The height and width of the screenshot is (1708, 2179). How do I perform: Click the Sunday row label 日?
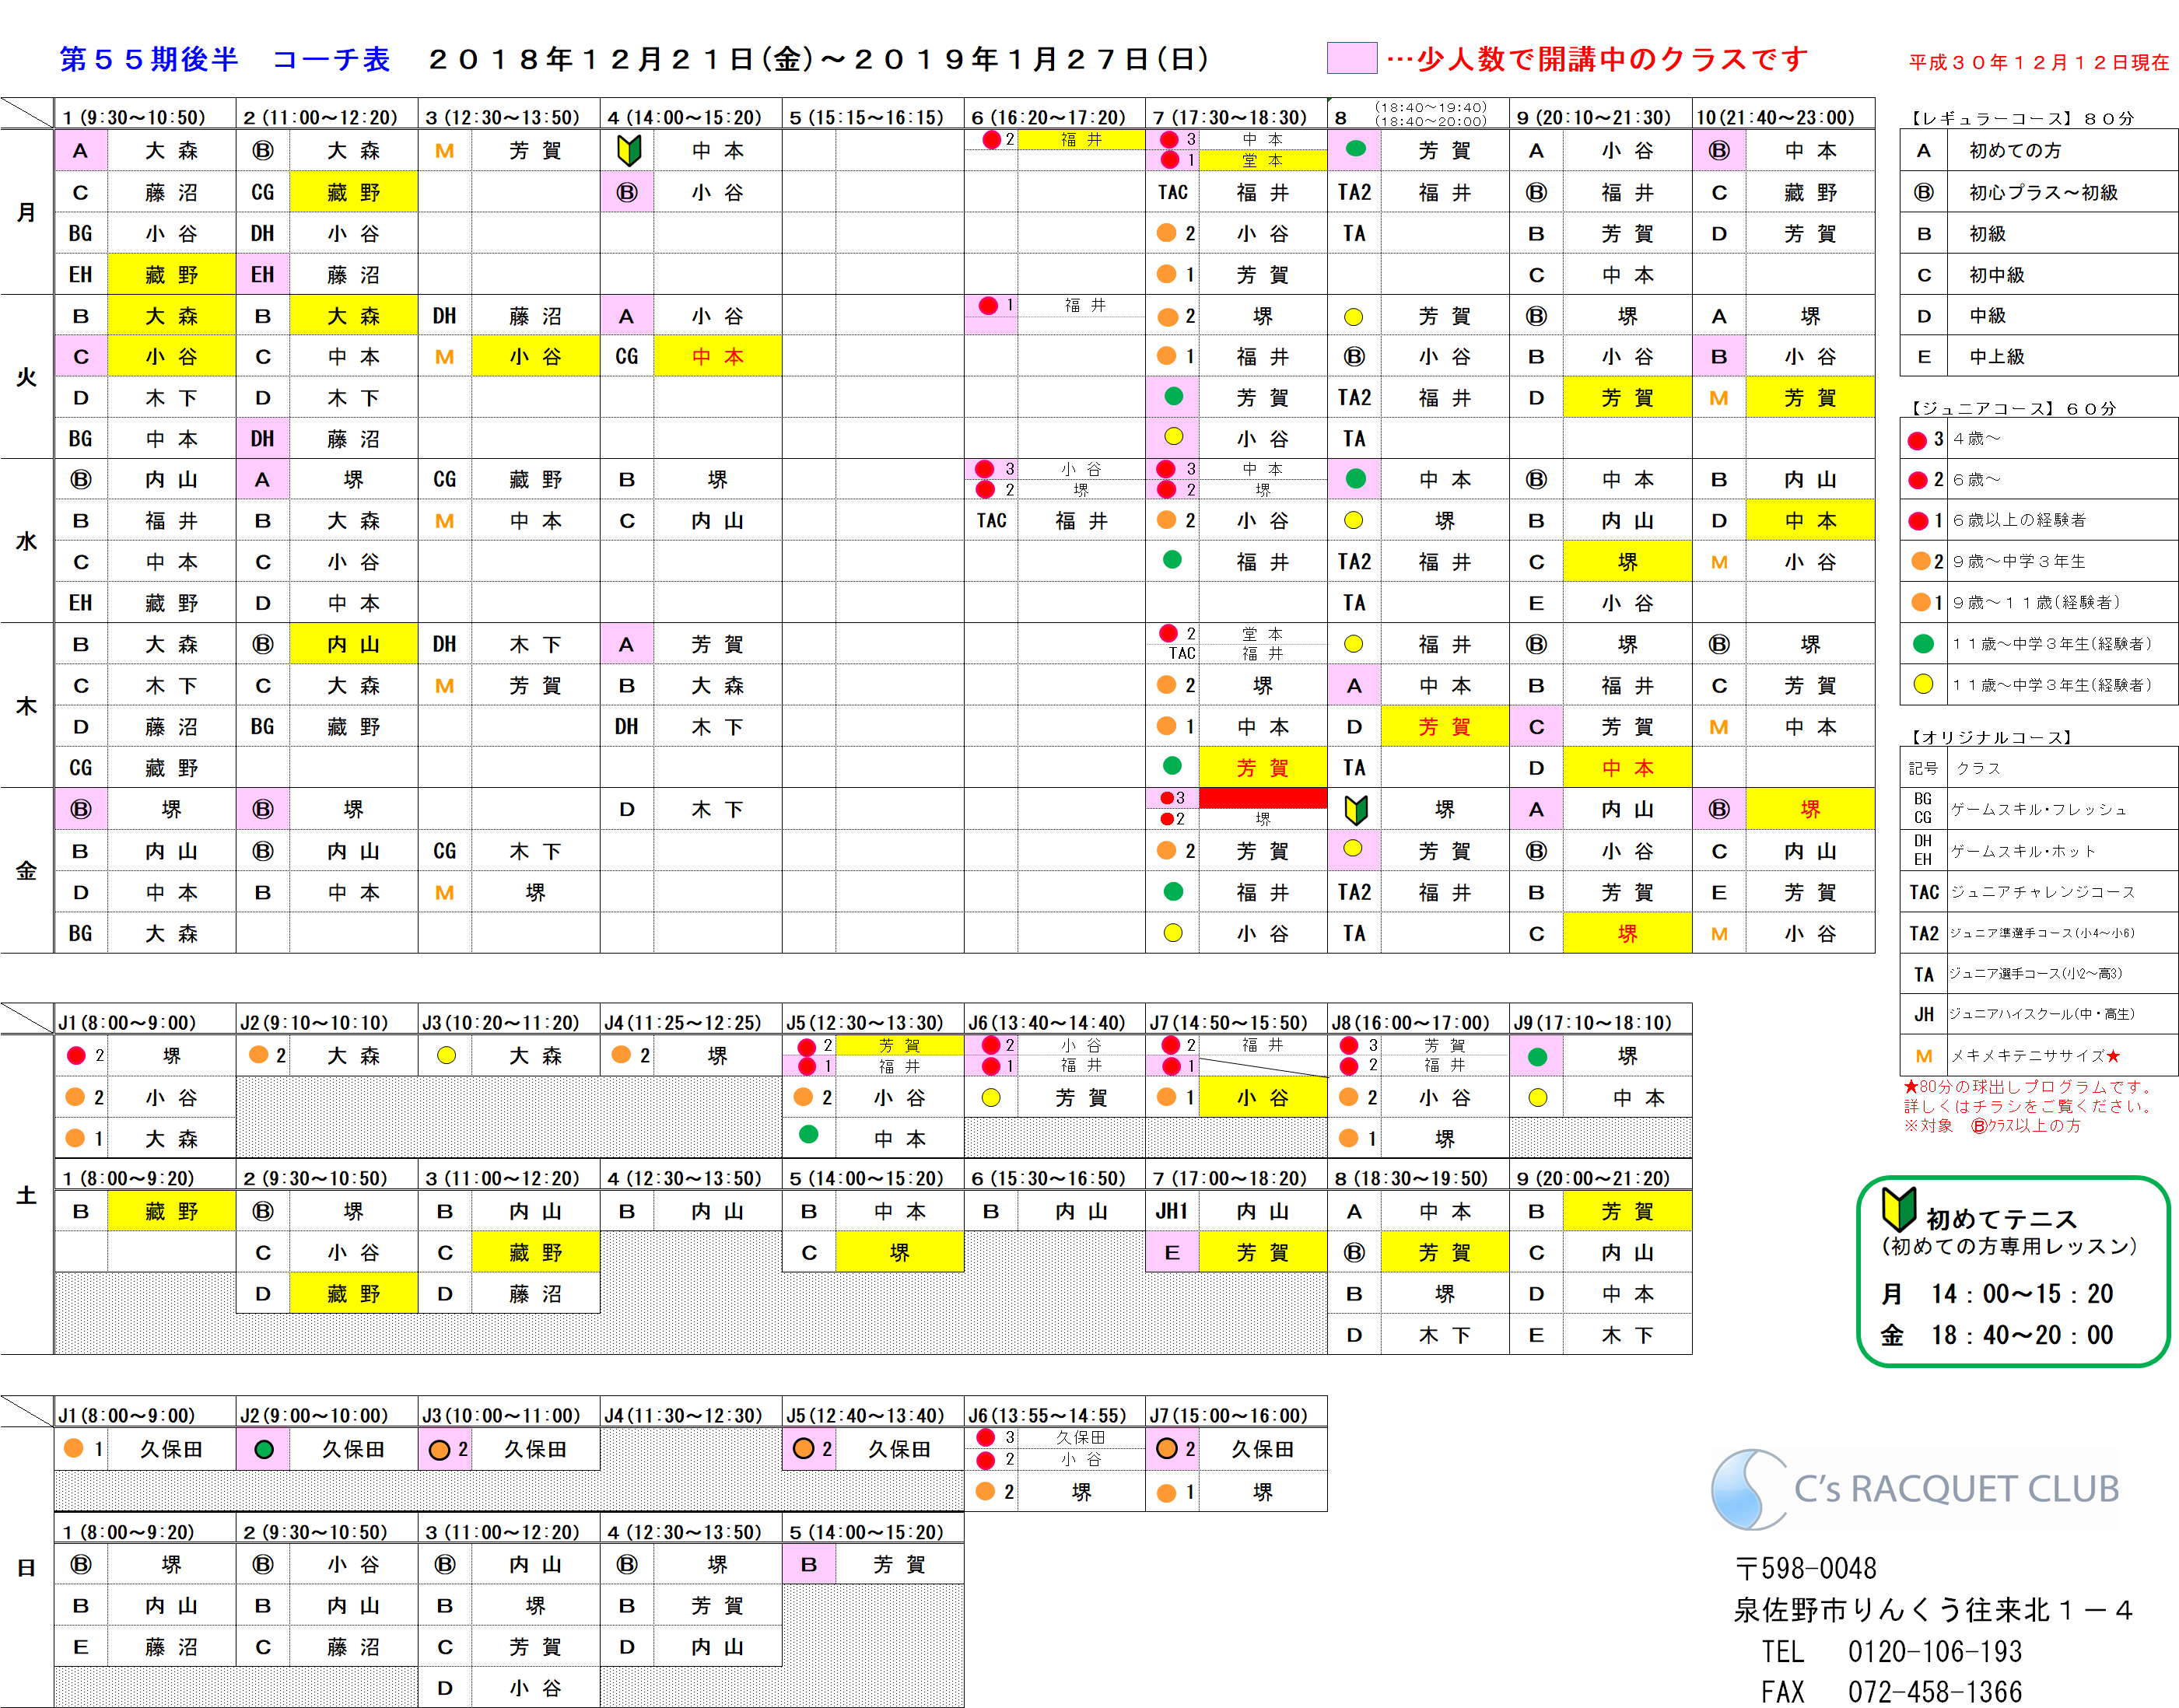[26, 1567]
